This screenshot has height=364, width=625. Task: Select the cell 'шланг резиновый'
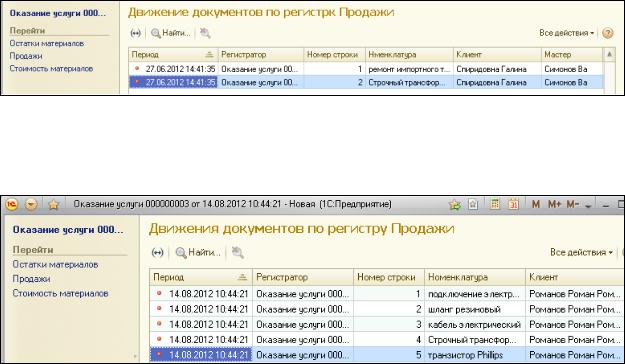pyautogui.click(x=475, y=309)
